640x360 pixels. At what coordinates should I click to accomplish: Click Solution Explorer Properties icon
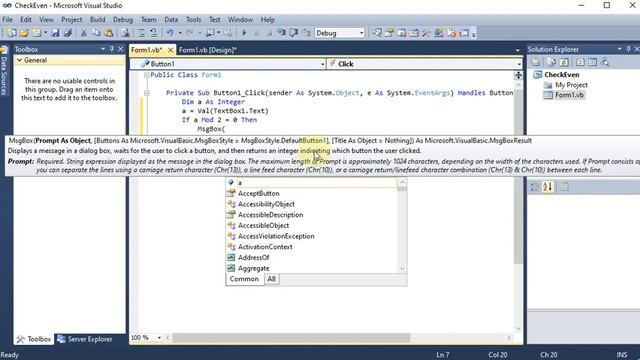[536, 62]
